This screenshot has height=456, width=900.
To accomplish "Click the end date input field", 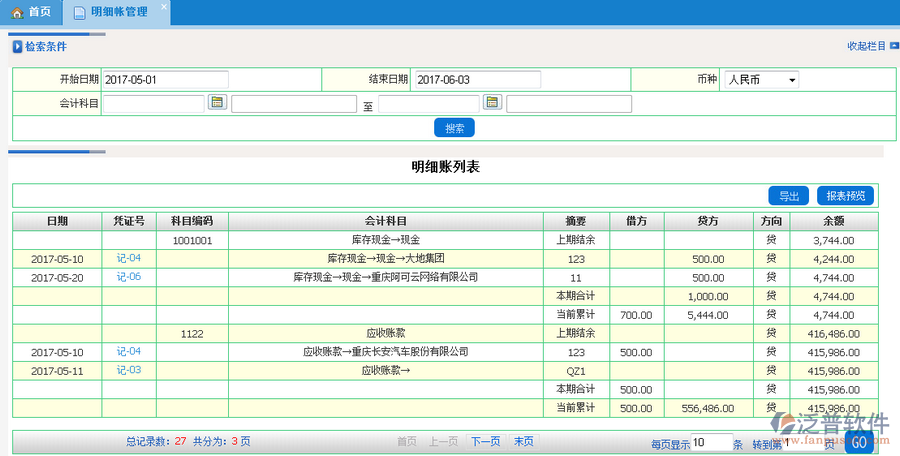I will pyautogui.click(x=476, y=80).
